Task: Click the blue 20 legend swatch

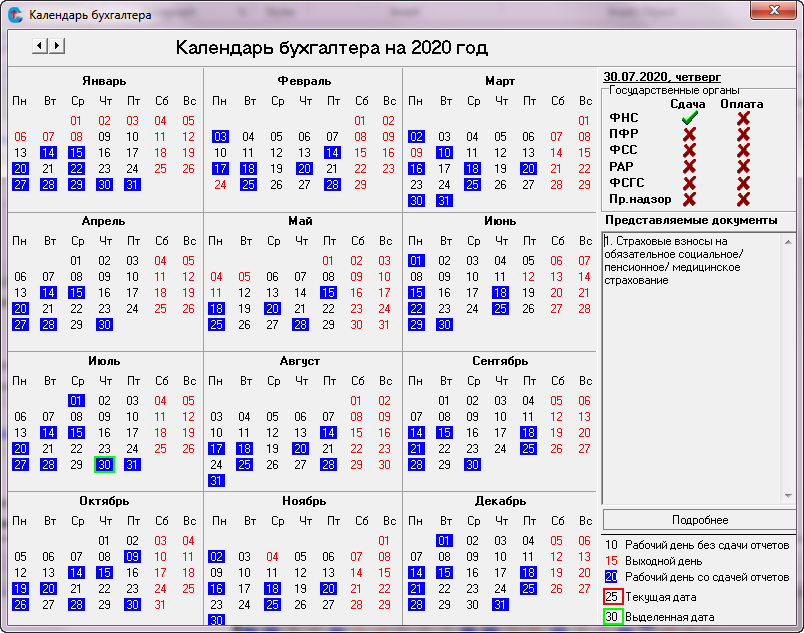Action: pyautogui.click(x=611, y=577)
